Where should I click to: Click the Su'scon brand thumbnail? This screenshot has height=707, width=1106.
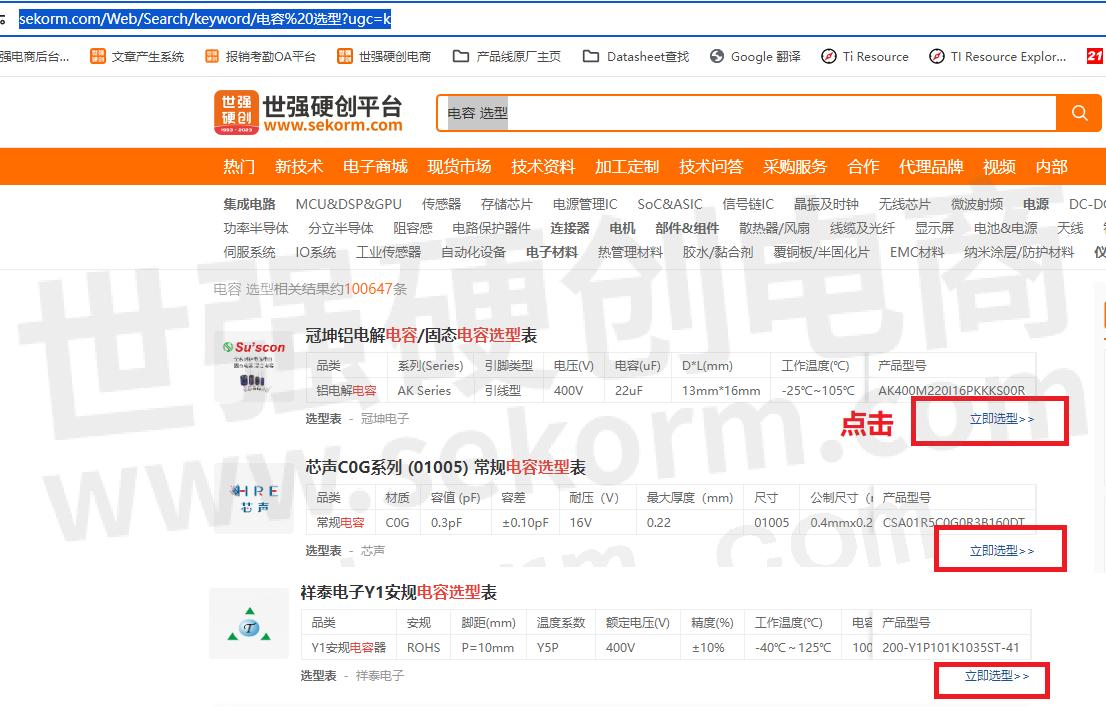(x=254, y=365)
